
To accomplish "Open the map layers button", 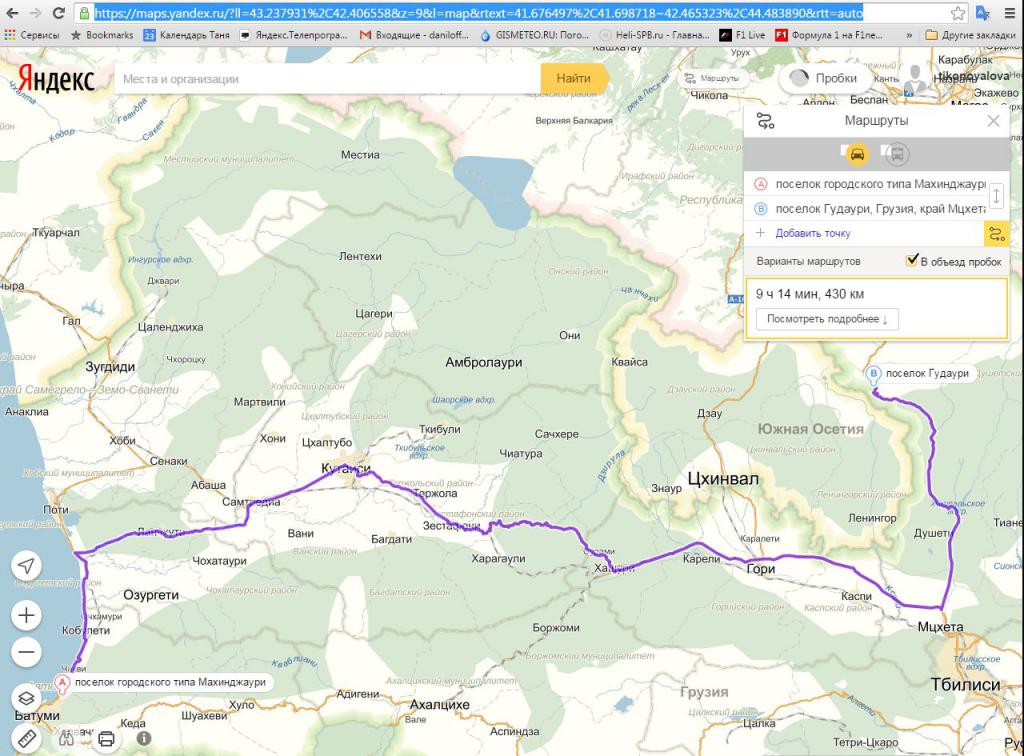I will coord(26,699).
